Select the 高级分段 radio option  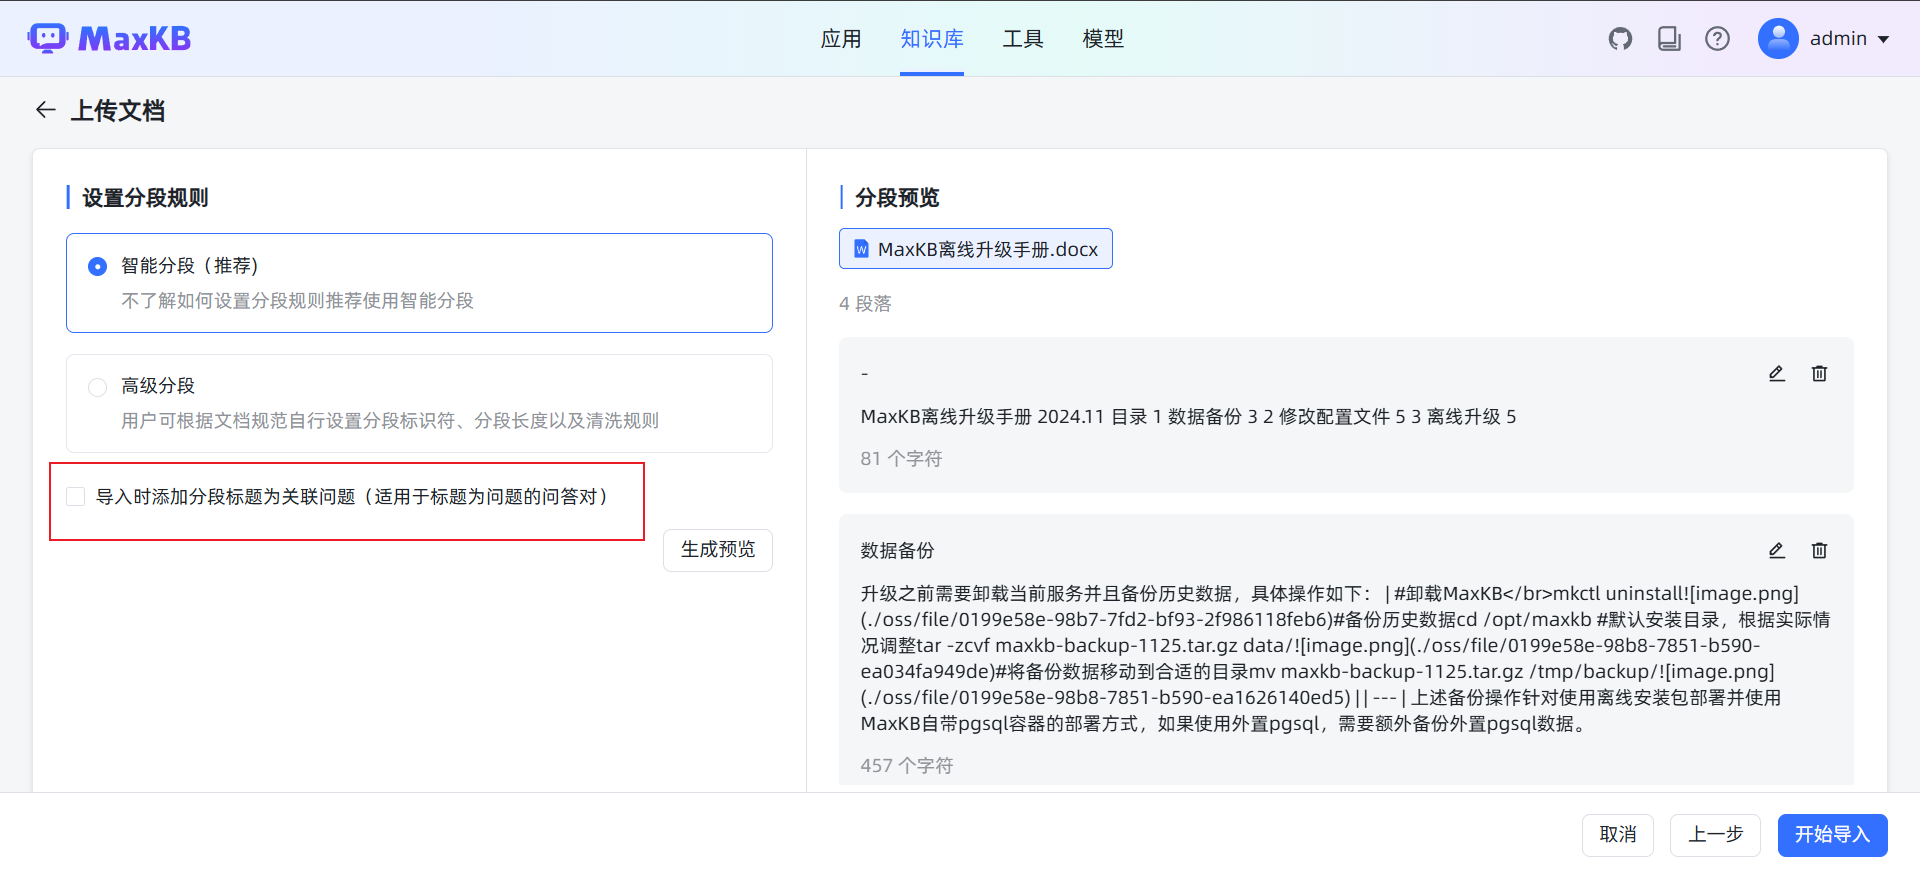(x=97, y=387)
